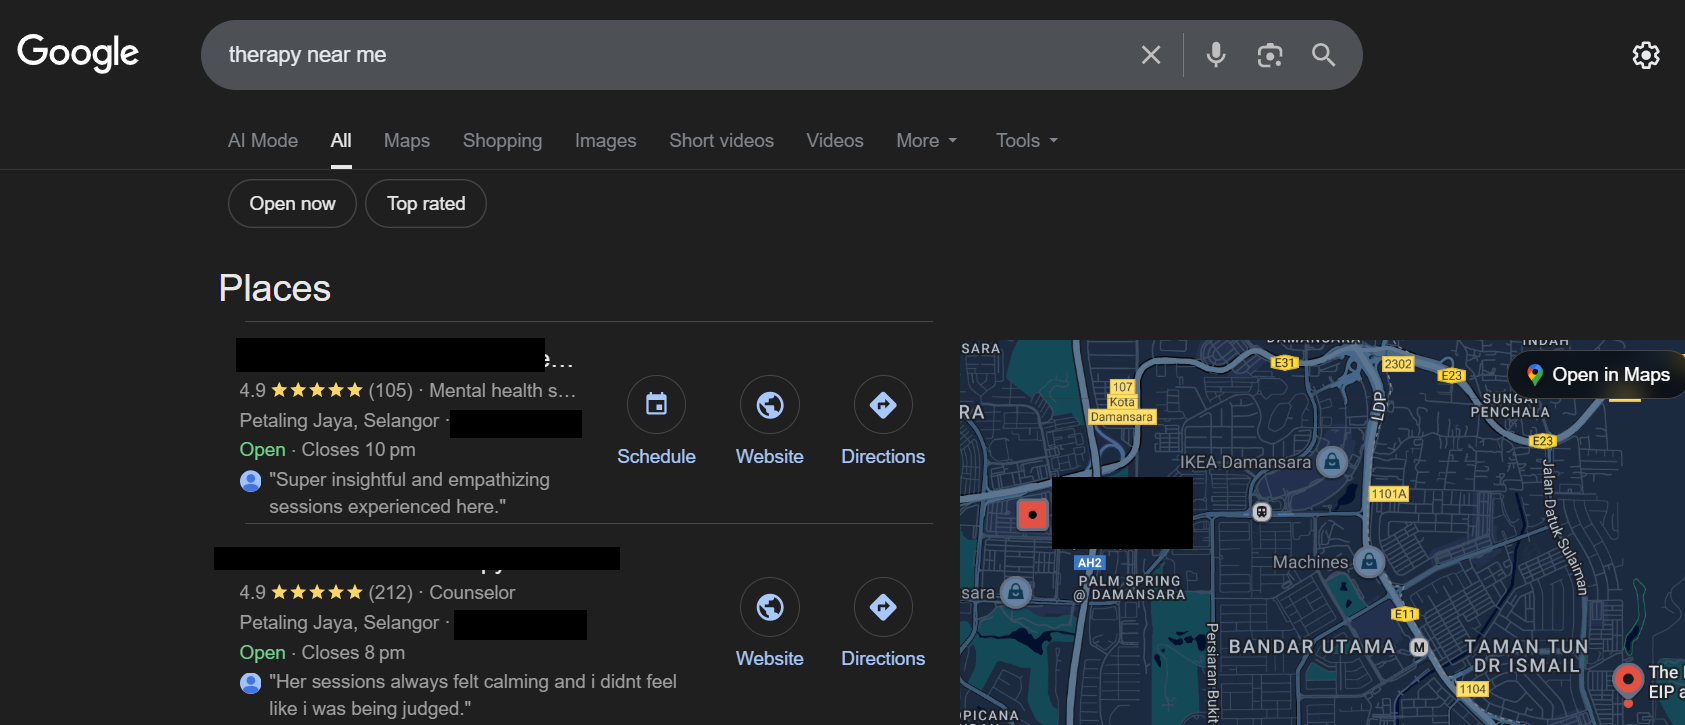The height and width of the screenshot is (725, 1685).
Task: Open the Website globe icon for first listing
Action: click(x=769, y=405)
